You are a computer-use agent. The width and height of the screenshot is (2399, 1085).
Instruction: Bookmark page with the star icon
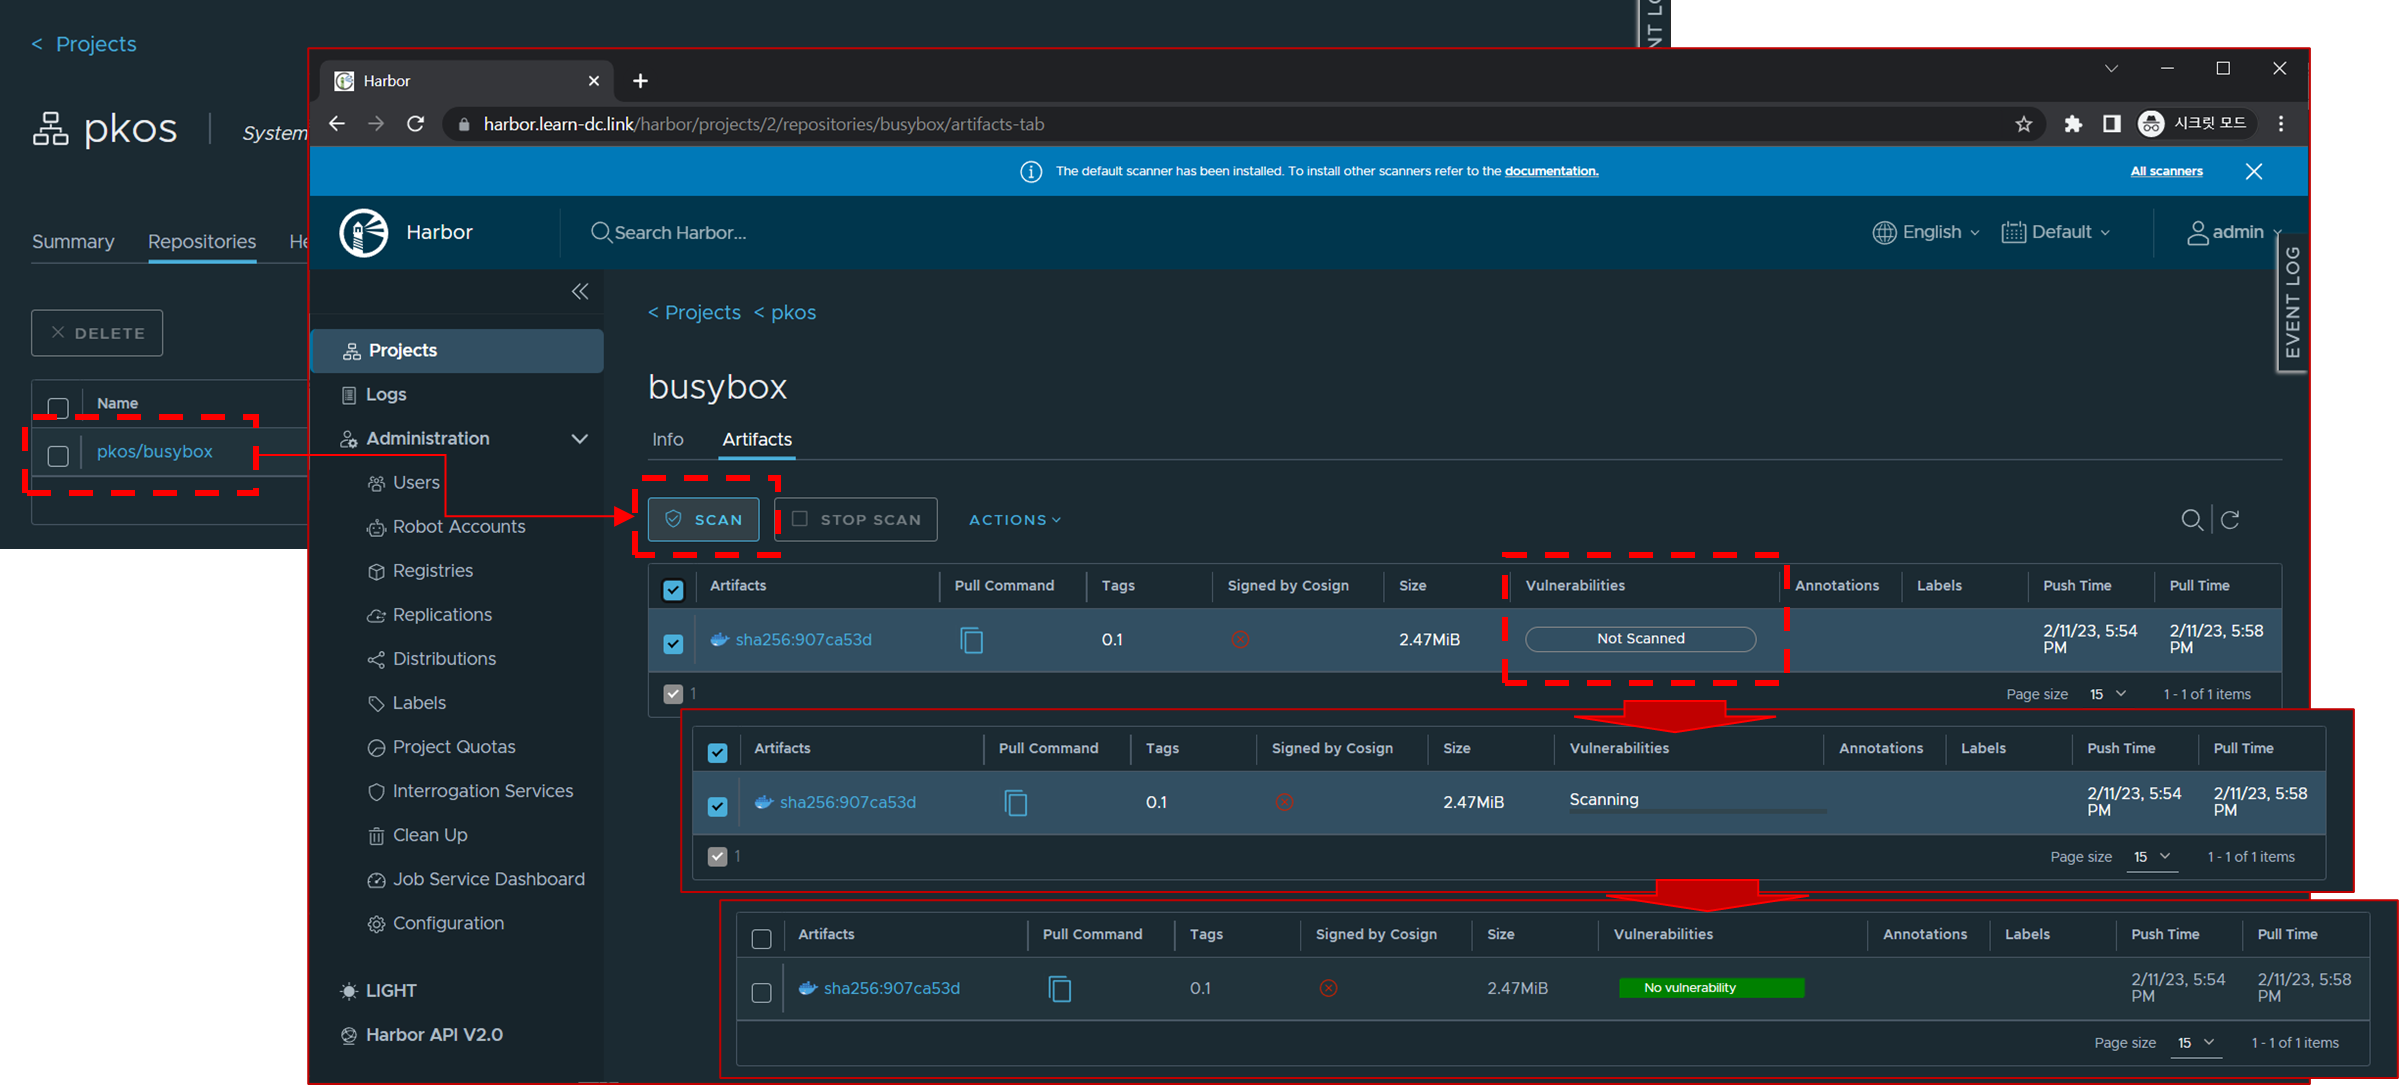click(2023, 124)
